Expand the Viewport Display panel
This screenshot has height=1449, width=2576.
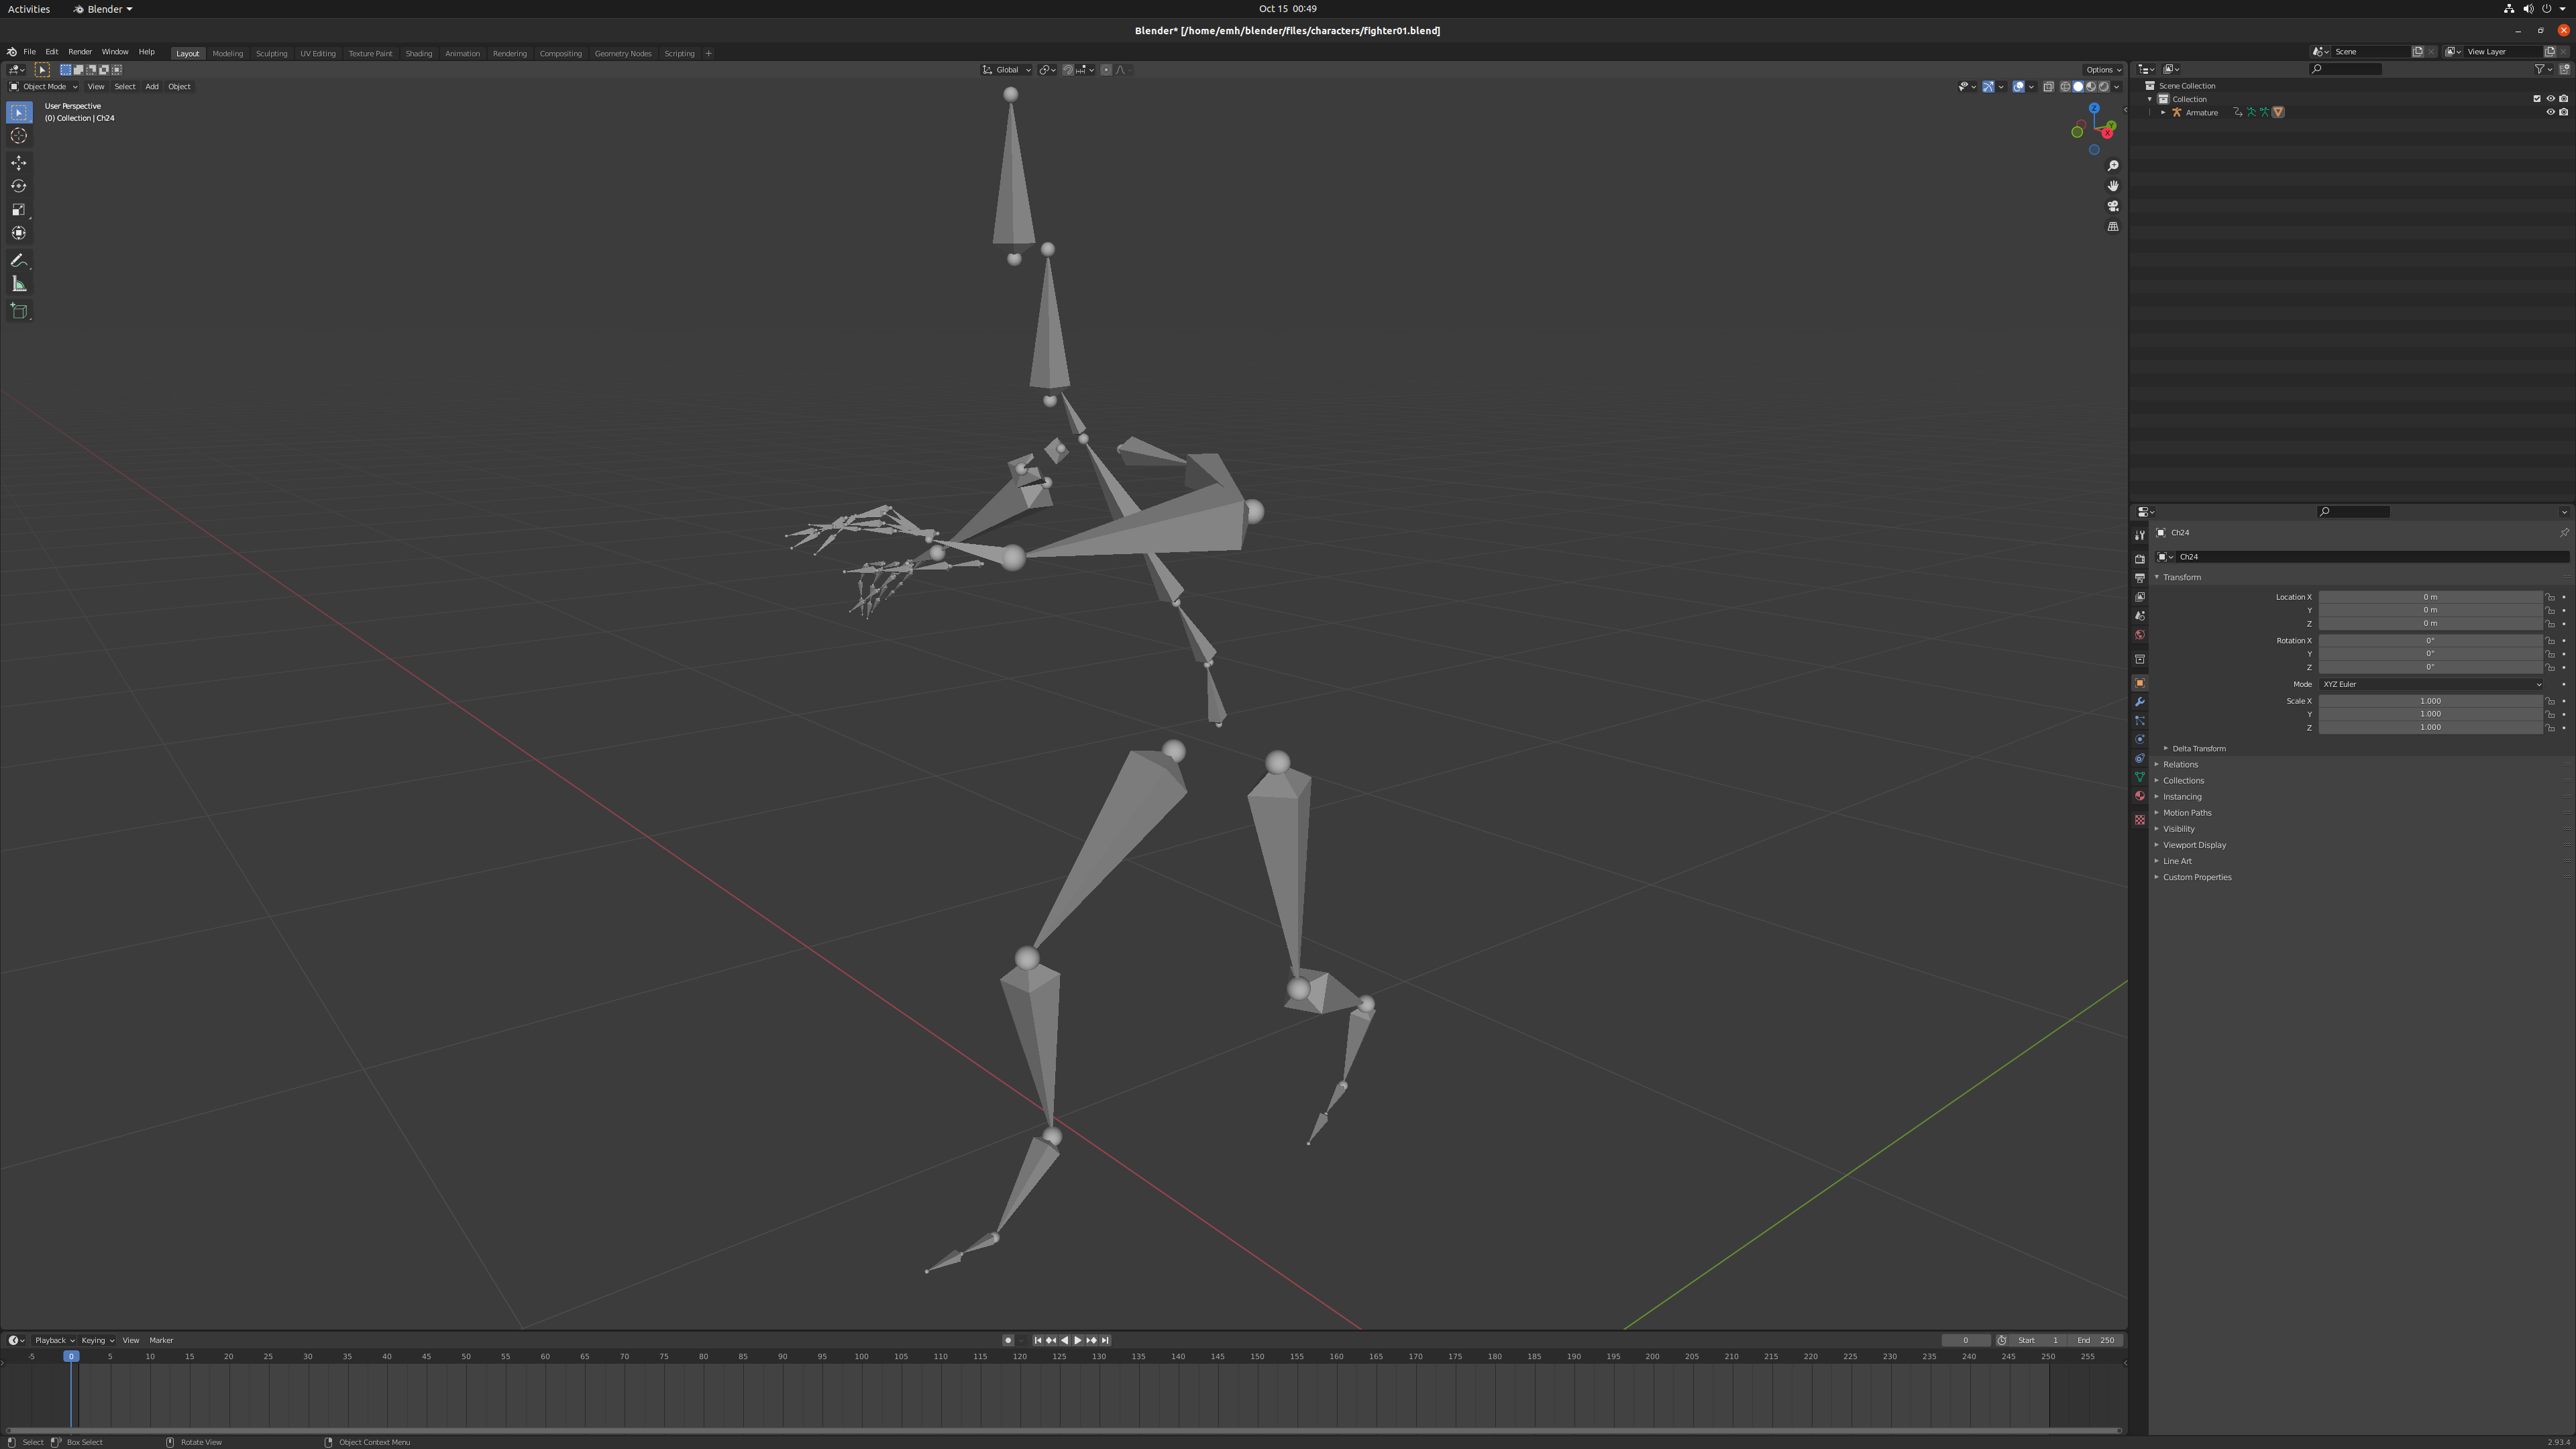(x=2194, y=845)
